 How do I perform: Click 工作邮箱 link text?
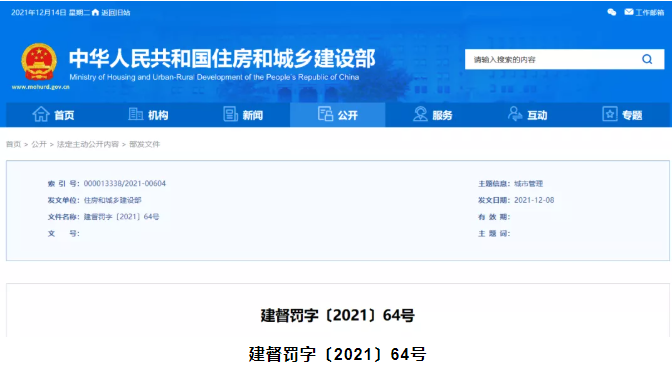[x=649, y=12]
